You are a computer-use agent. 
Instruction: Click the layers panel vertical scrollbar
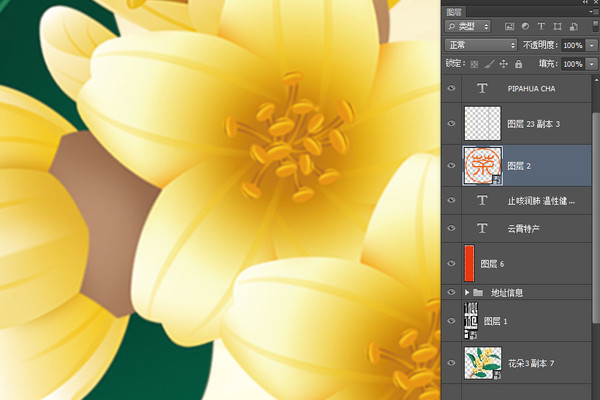[596, 218]
